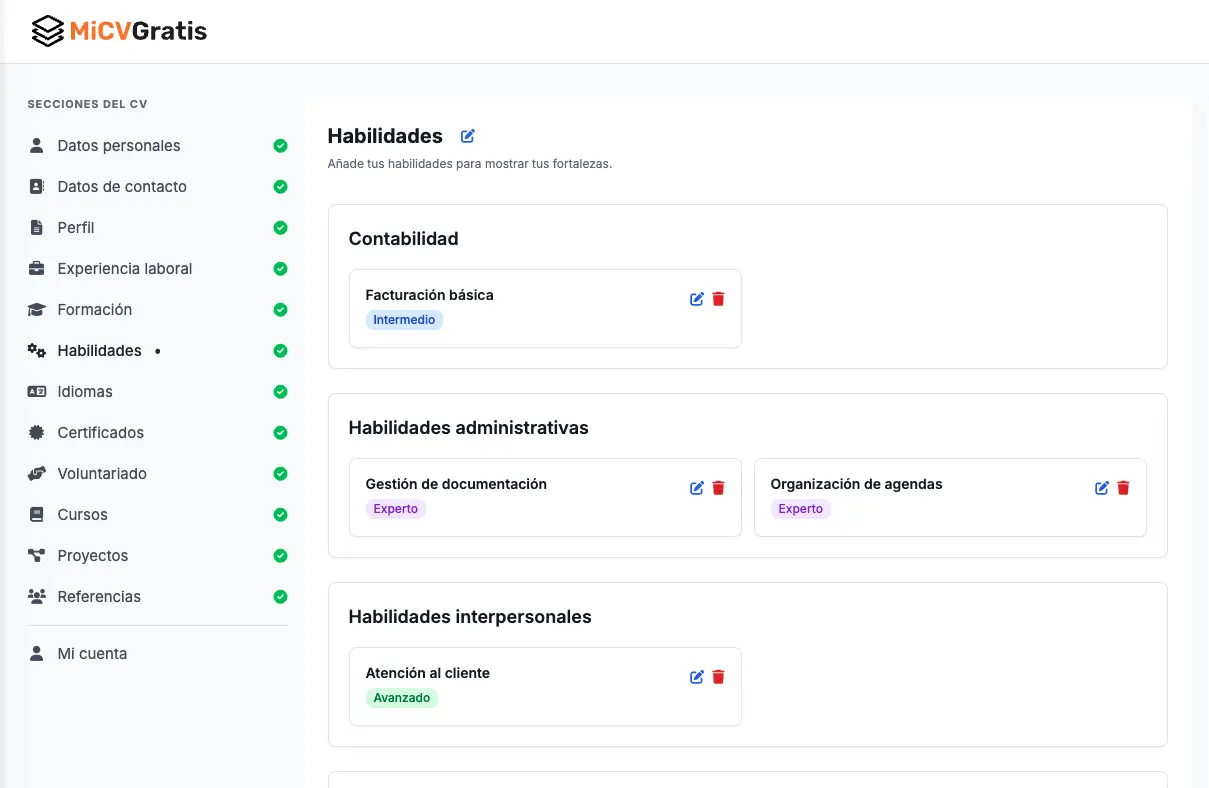Open the Idiomas section
This screenshot has height=788, width=1209.
[x=86, y=391]
